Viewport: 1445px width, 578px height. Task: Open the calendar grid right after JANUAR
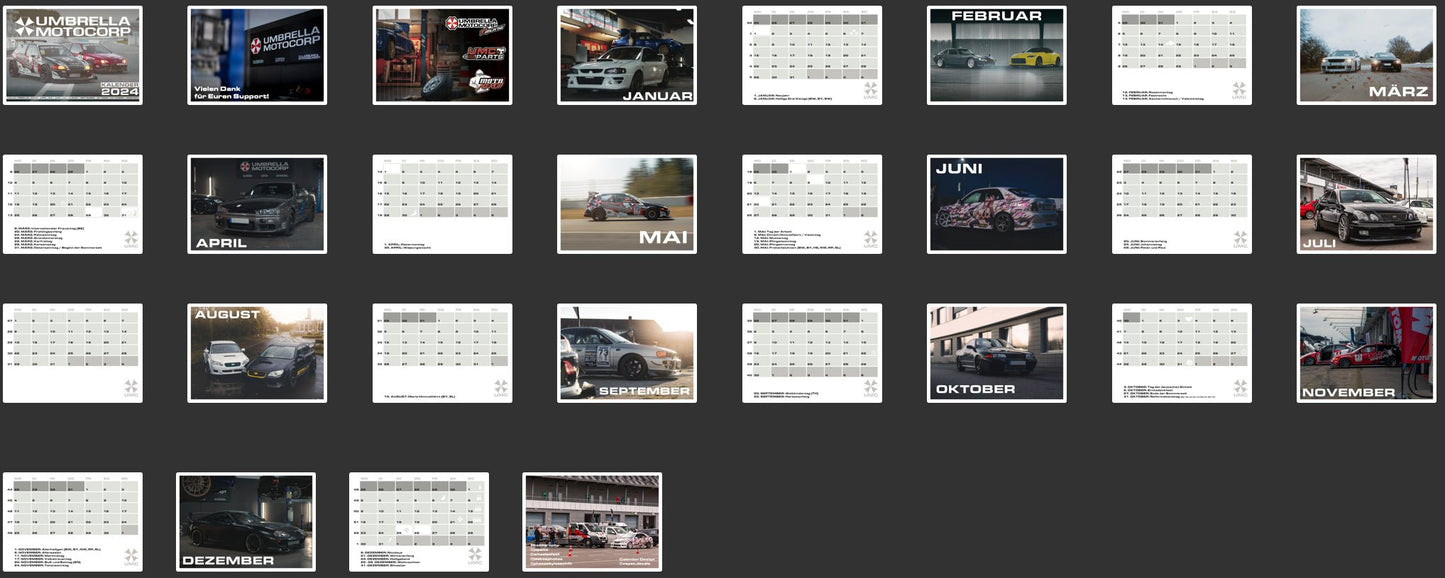(812, 55)
